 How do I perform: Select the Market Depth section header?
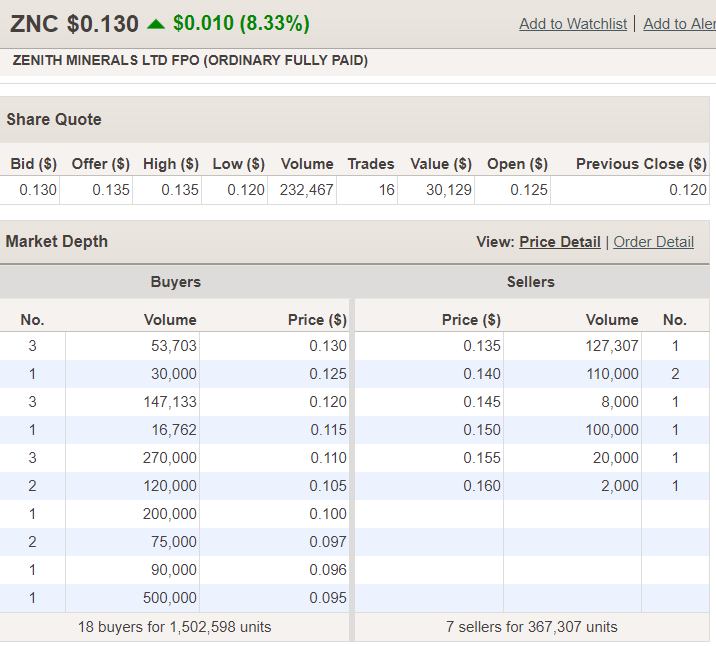(x=57, y=242)
